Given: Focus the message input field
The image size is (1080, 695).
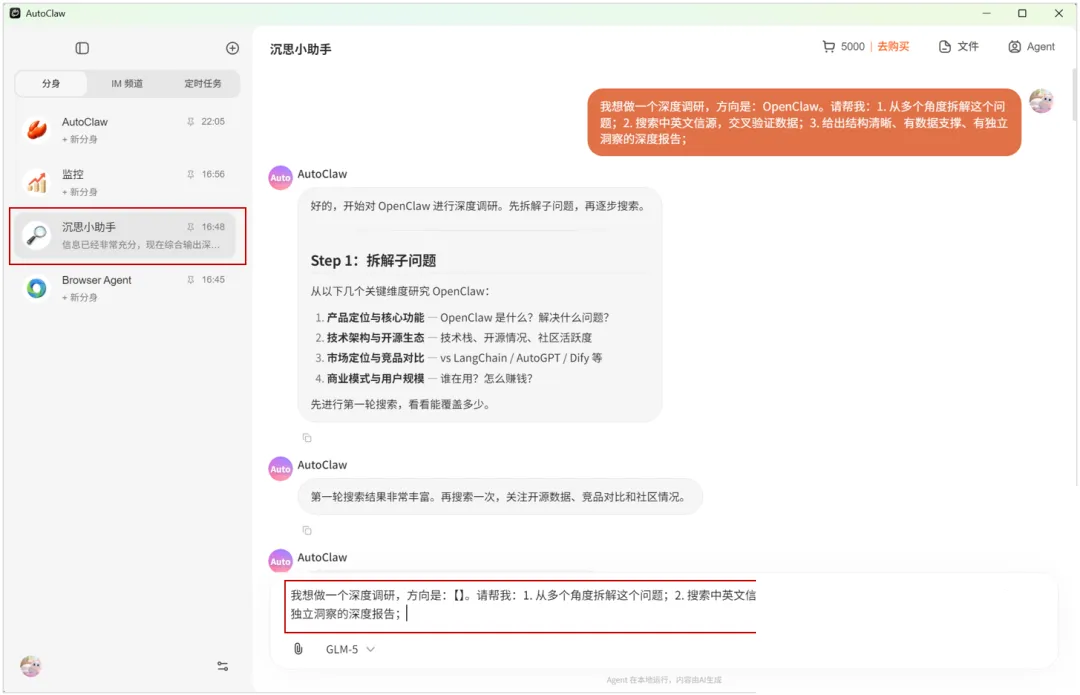Looking at the screenshot, I should click(521, 606).
